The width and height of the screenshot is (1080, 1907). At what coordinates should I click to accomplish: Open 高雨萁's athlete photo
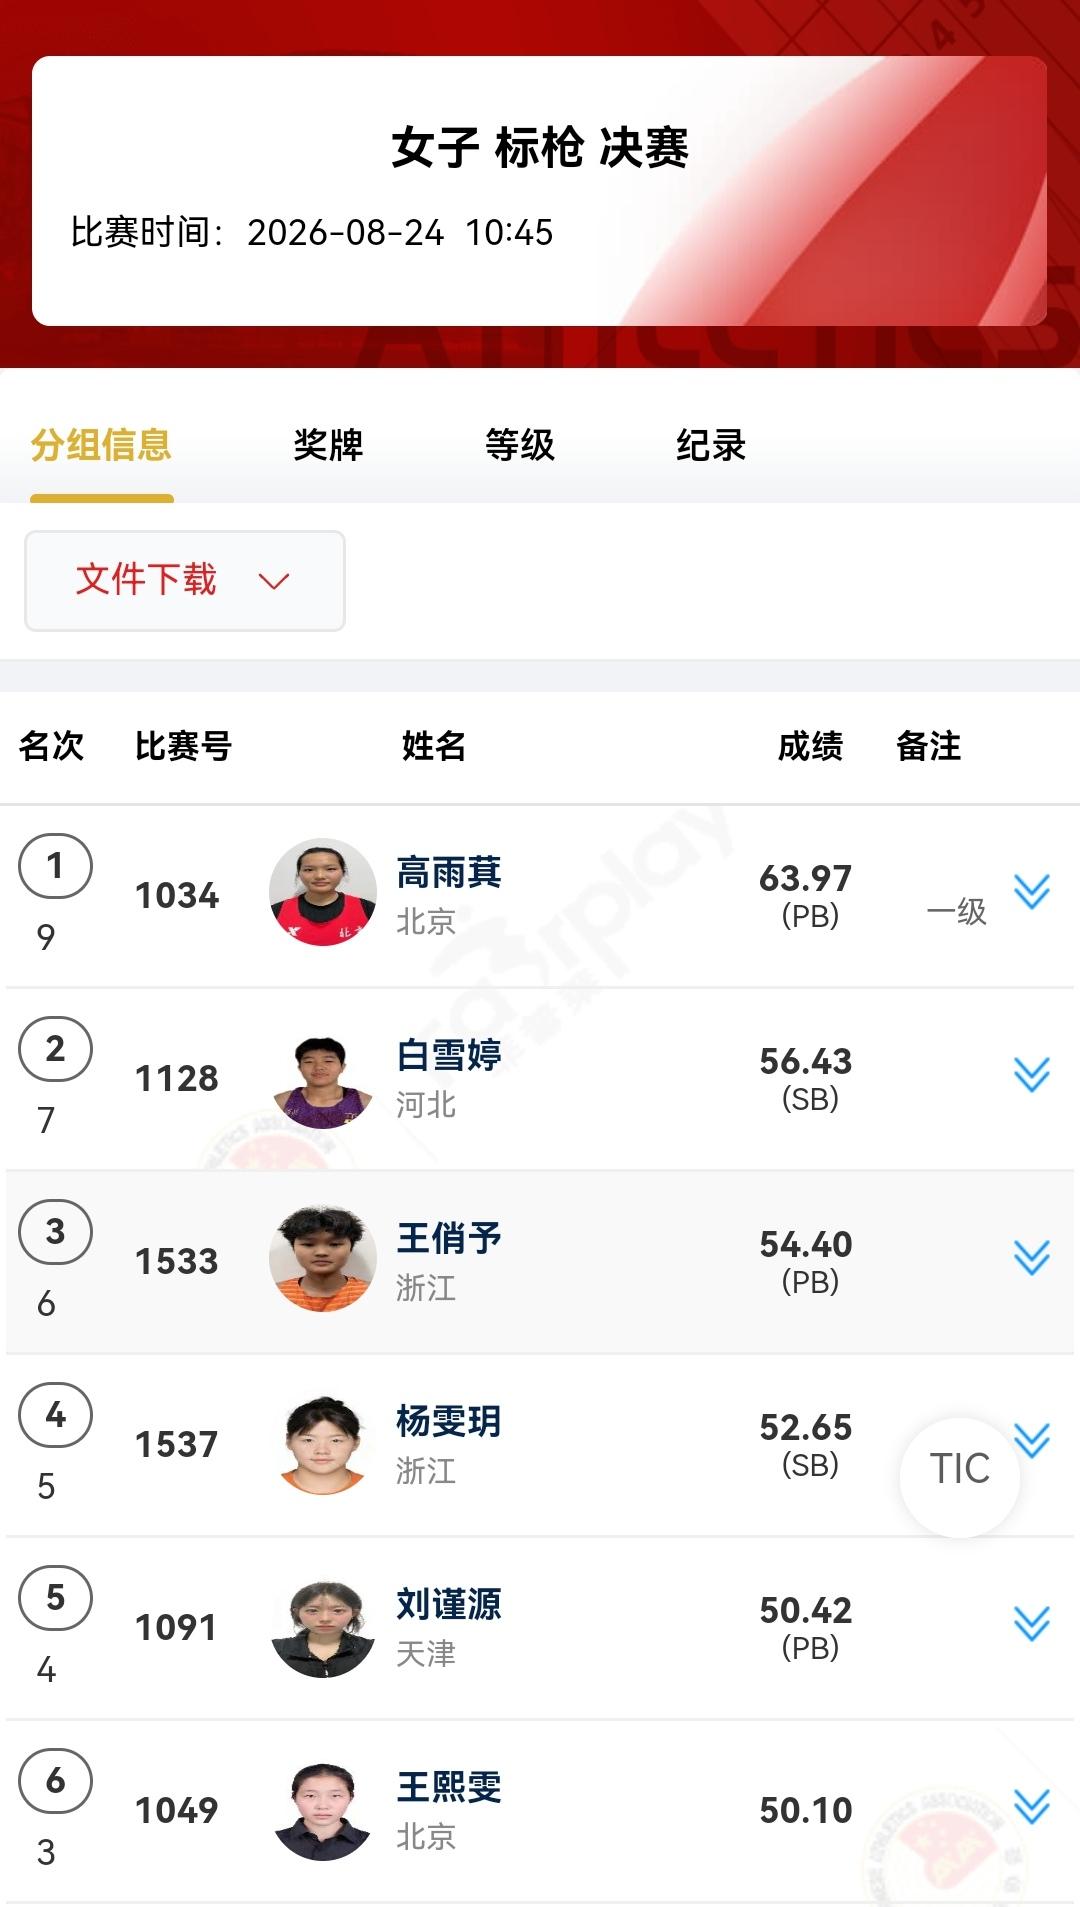(x=323, y=892)
